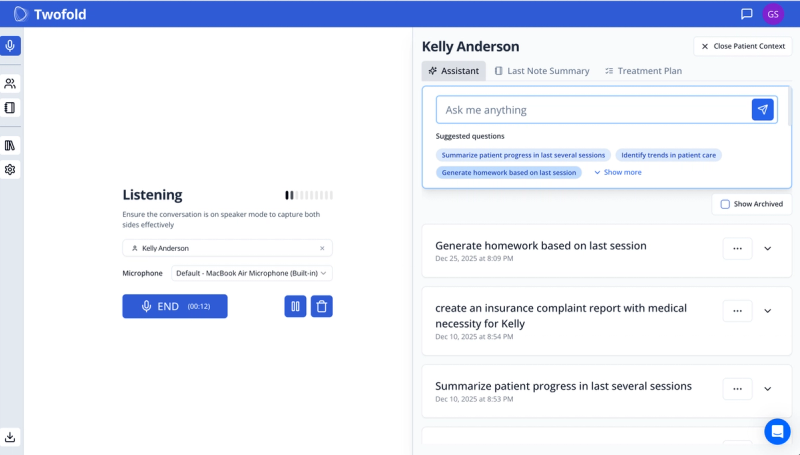Send the assistant question with paper plane

tap(763, 110)
